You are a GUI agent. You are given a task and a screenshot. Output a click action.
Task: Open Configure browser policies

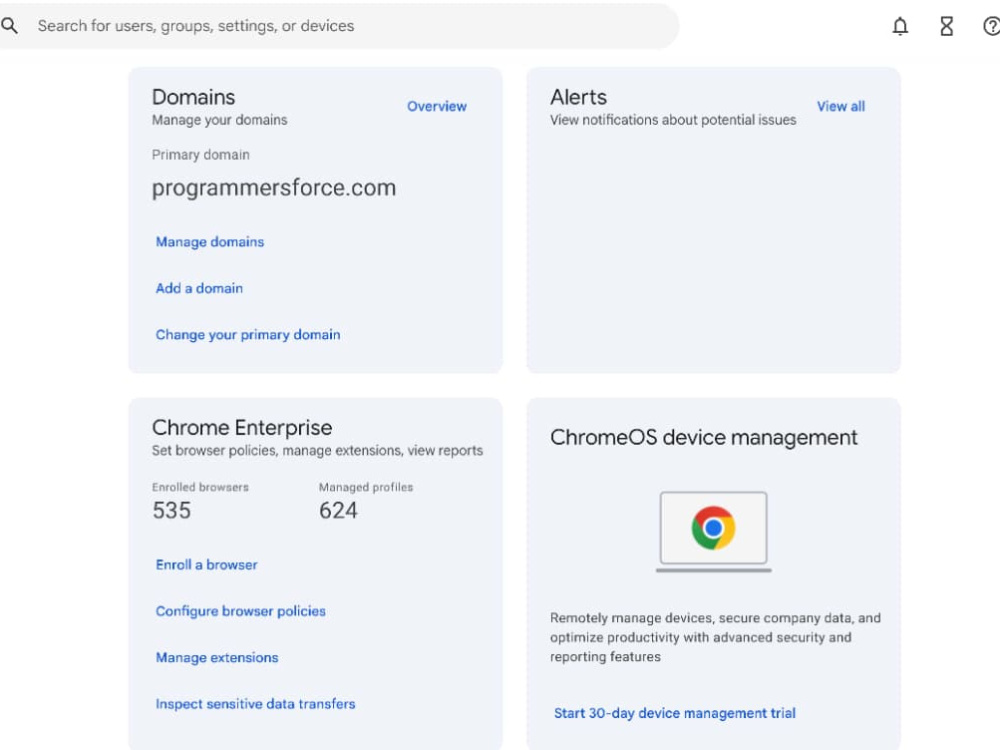[x=240, y=611]
